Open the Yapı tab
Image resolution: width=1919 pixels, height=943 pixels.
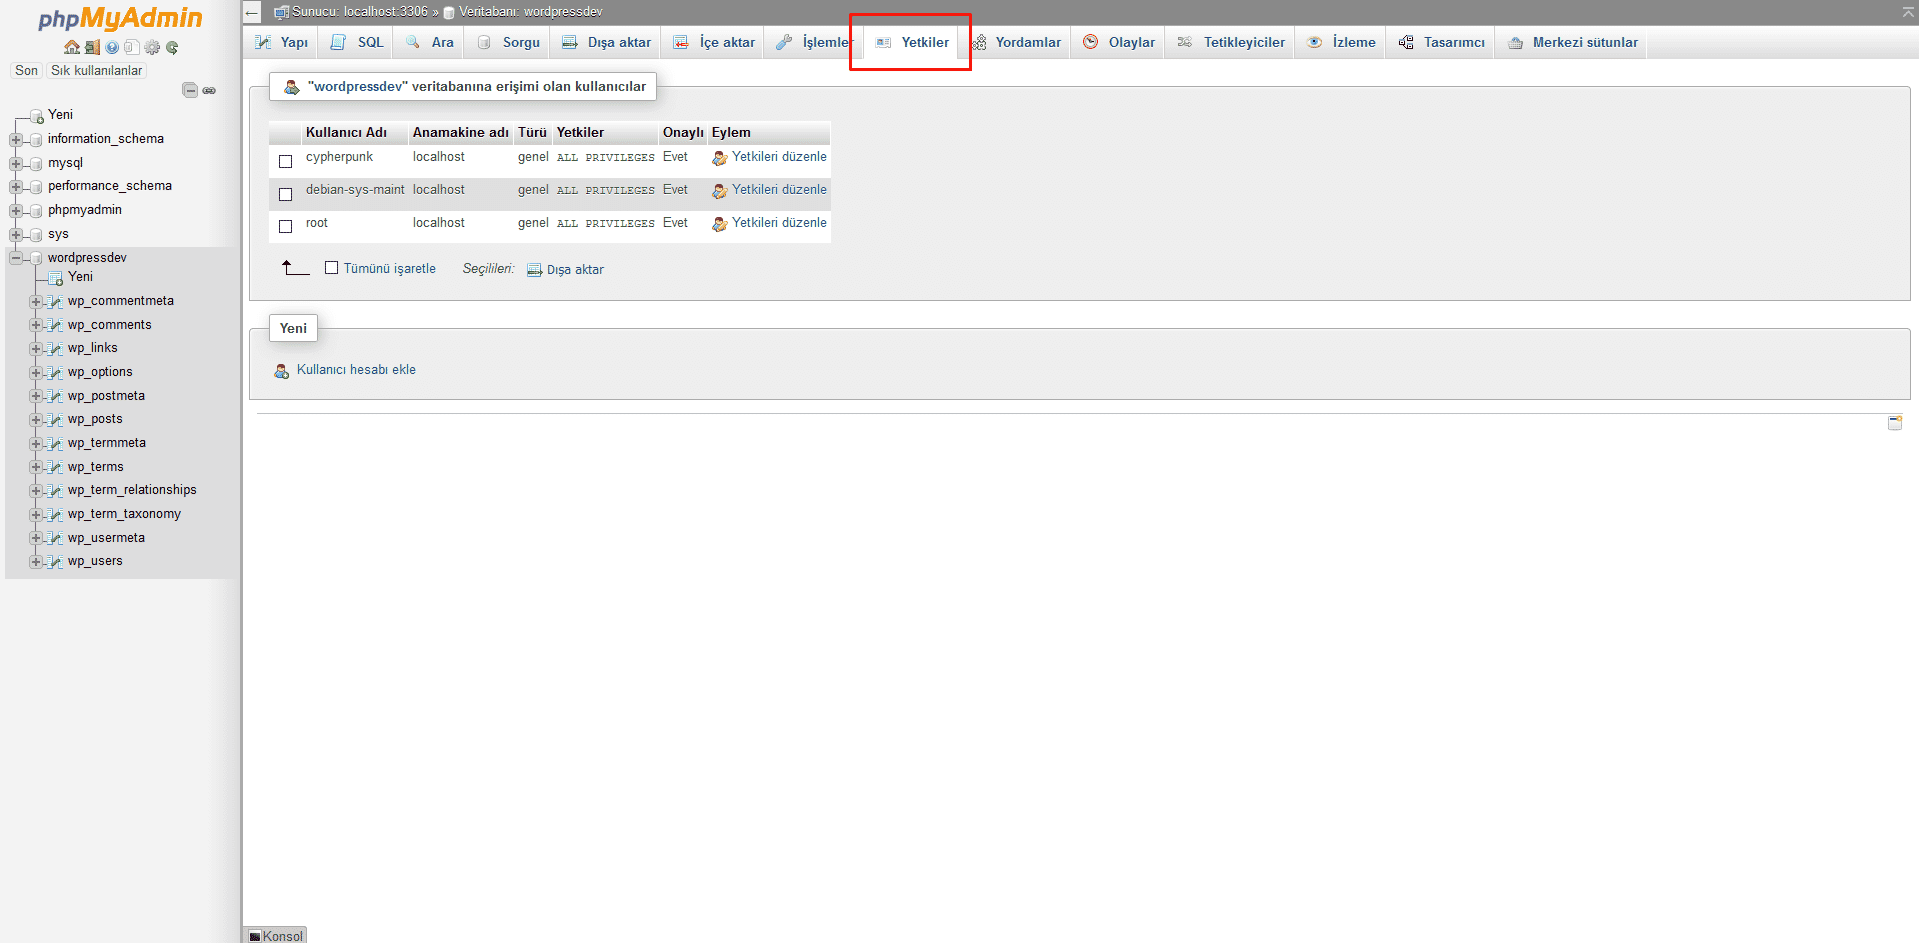tap(281, 42)
